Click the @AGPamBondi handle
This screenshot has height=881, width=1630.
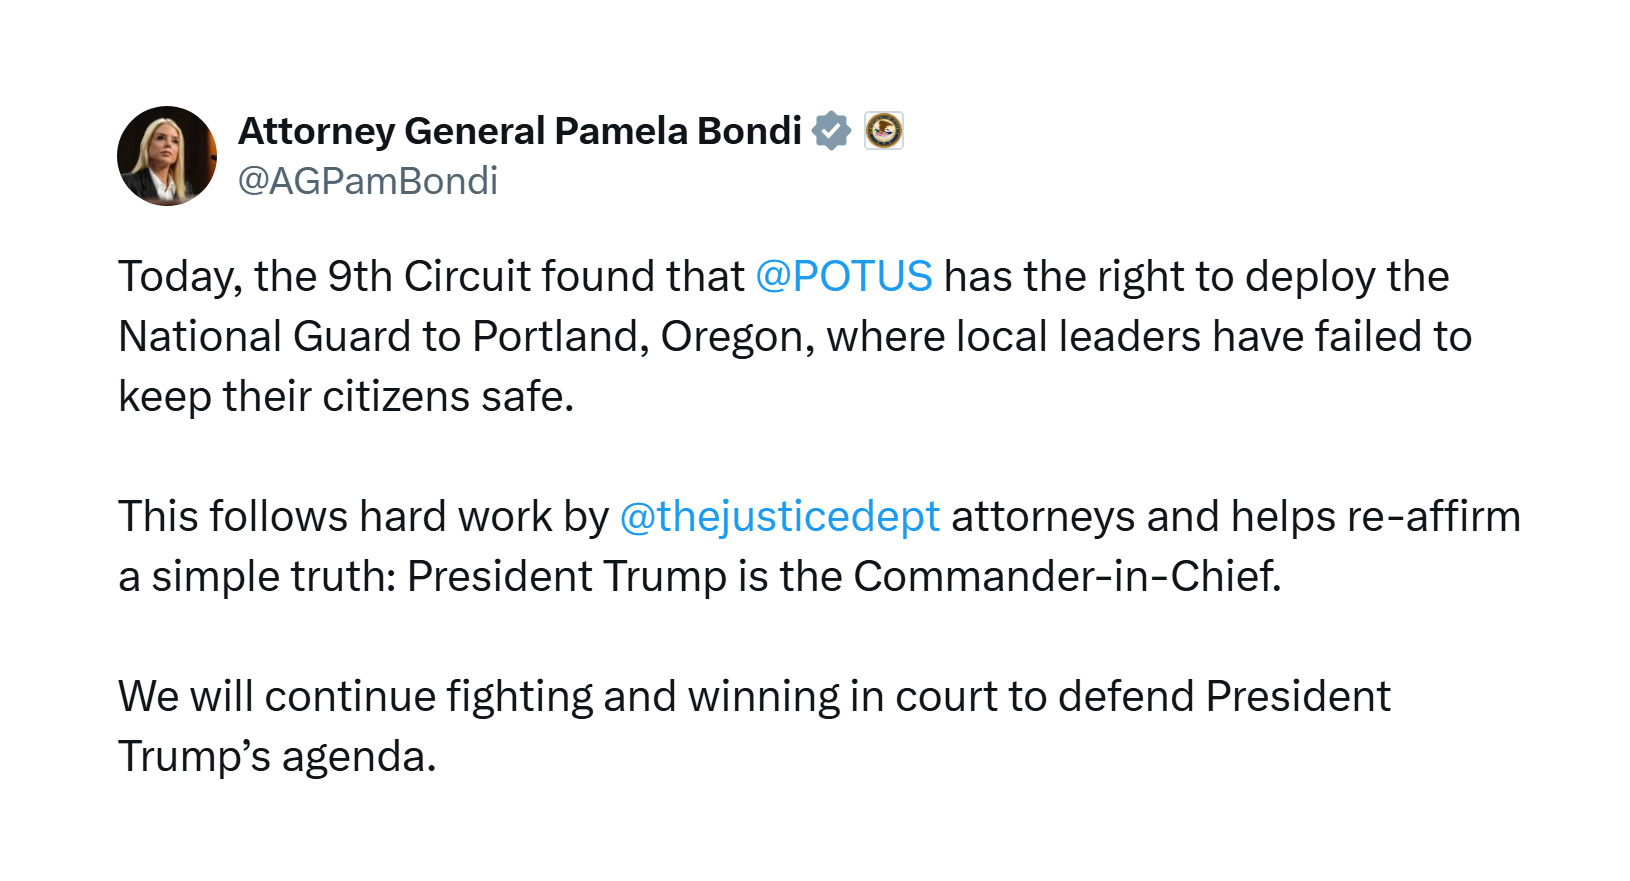367,181
